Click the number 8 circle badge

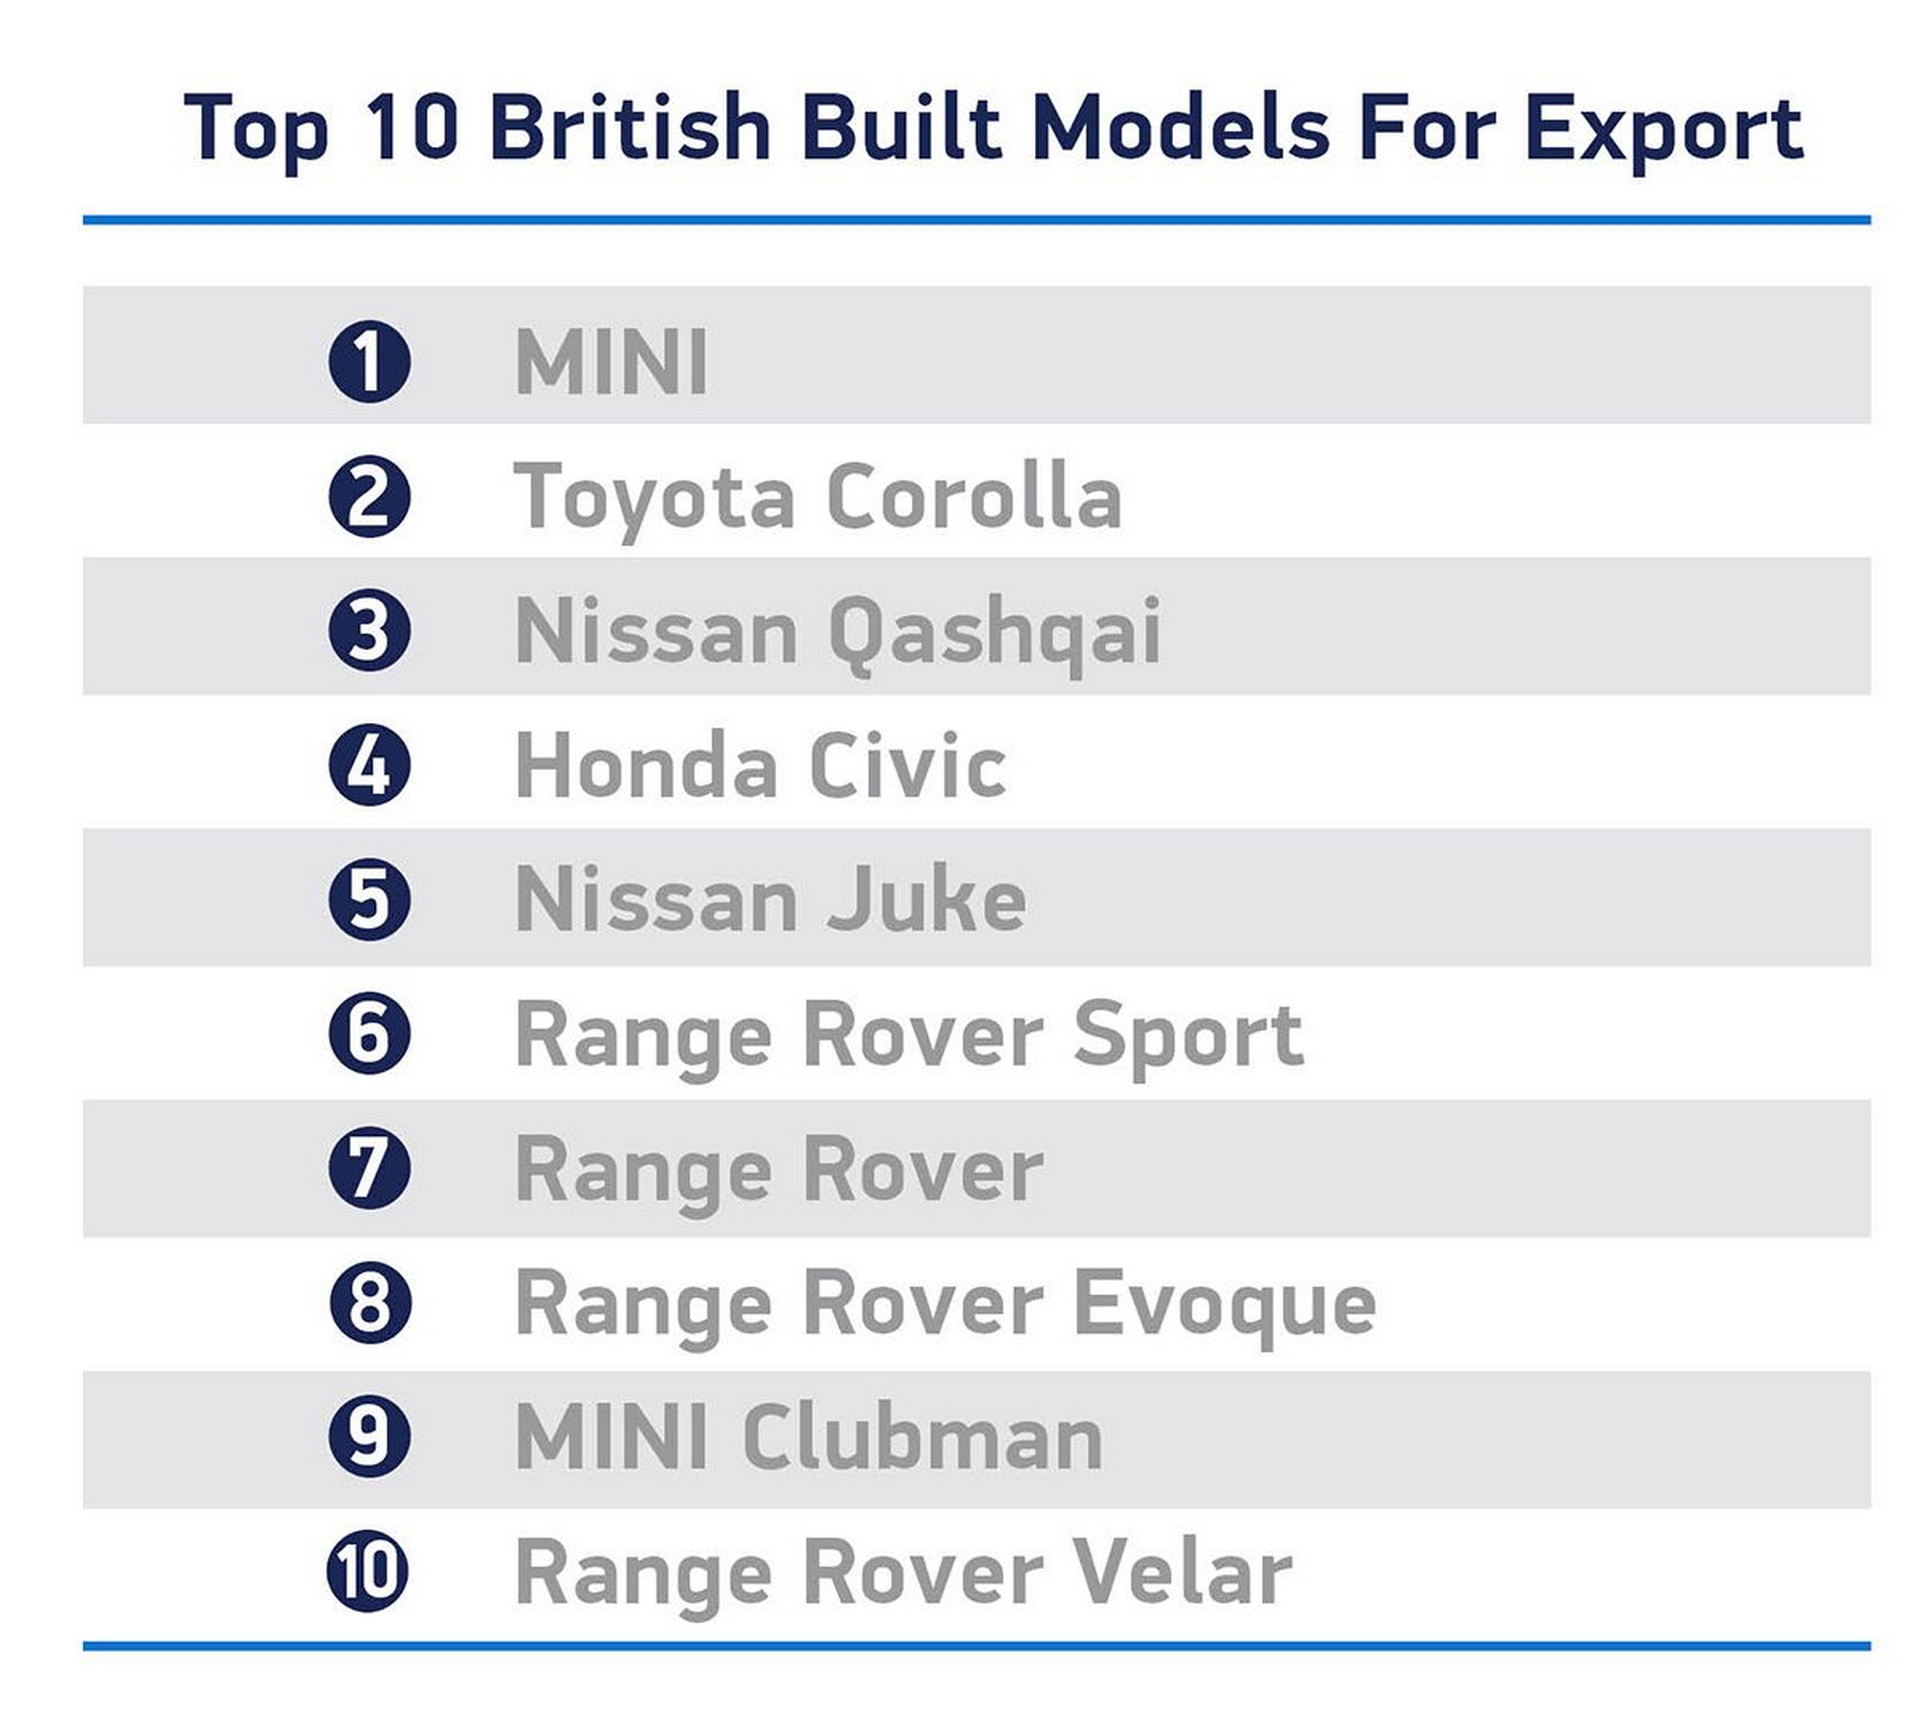[369, 1303]
